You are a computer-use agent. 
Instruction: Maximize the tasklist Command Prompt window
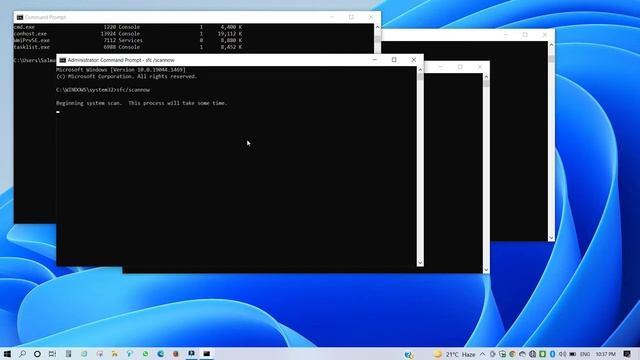tap(351, 17)
